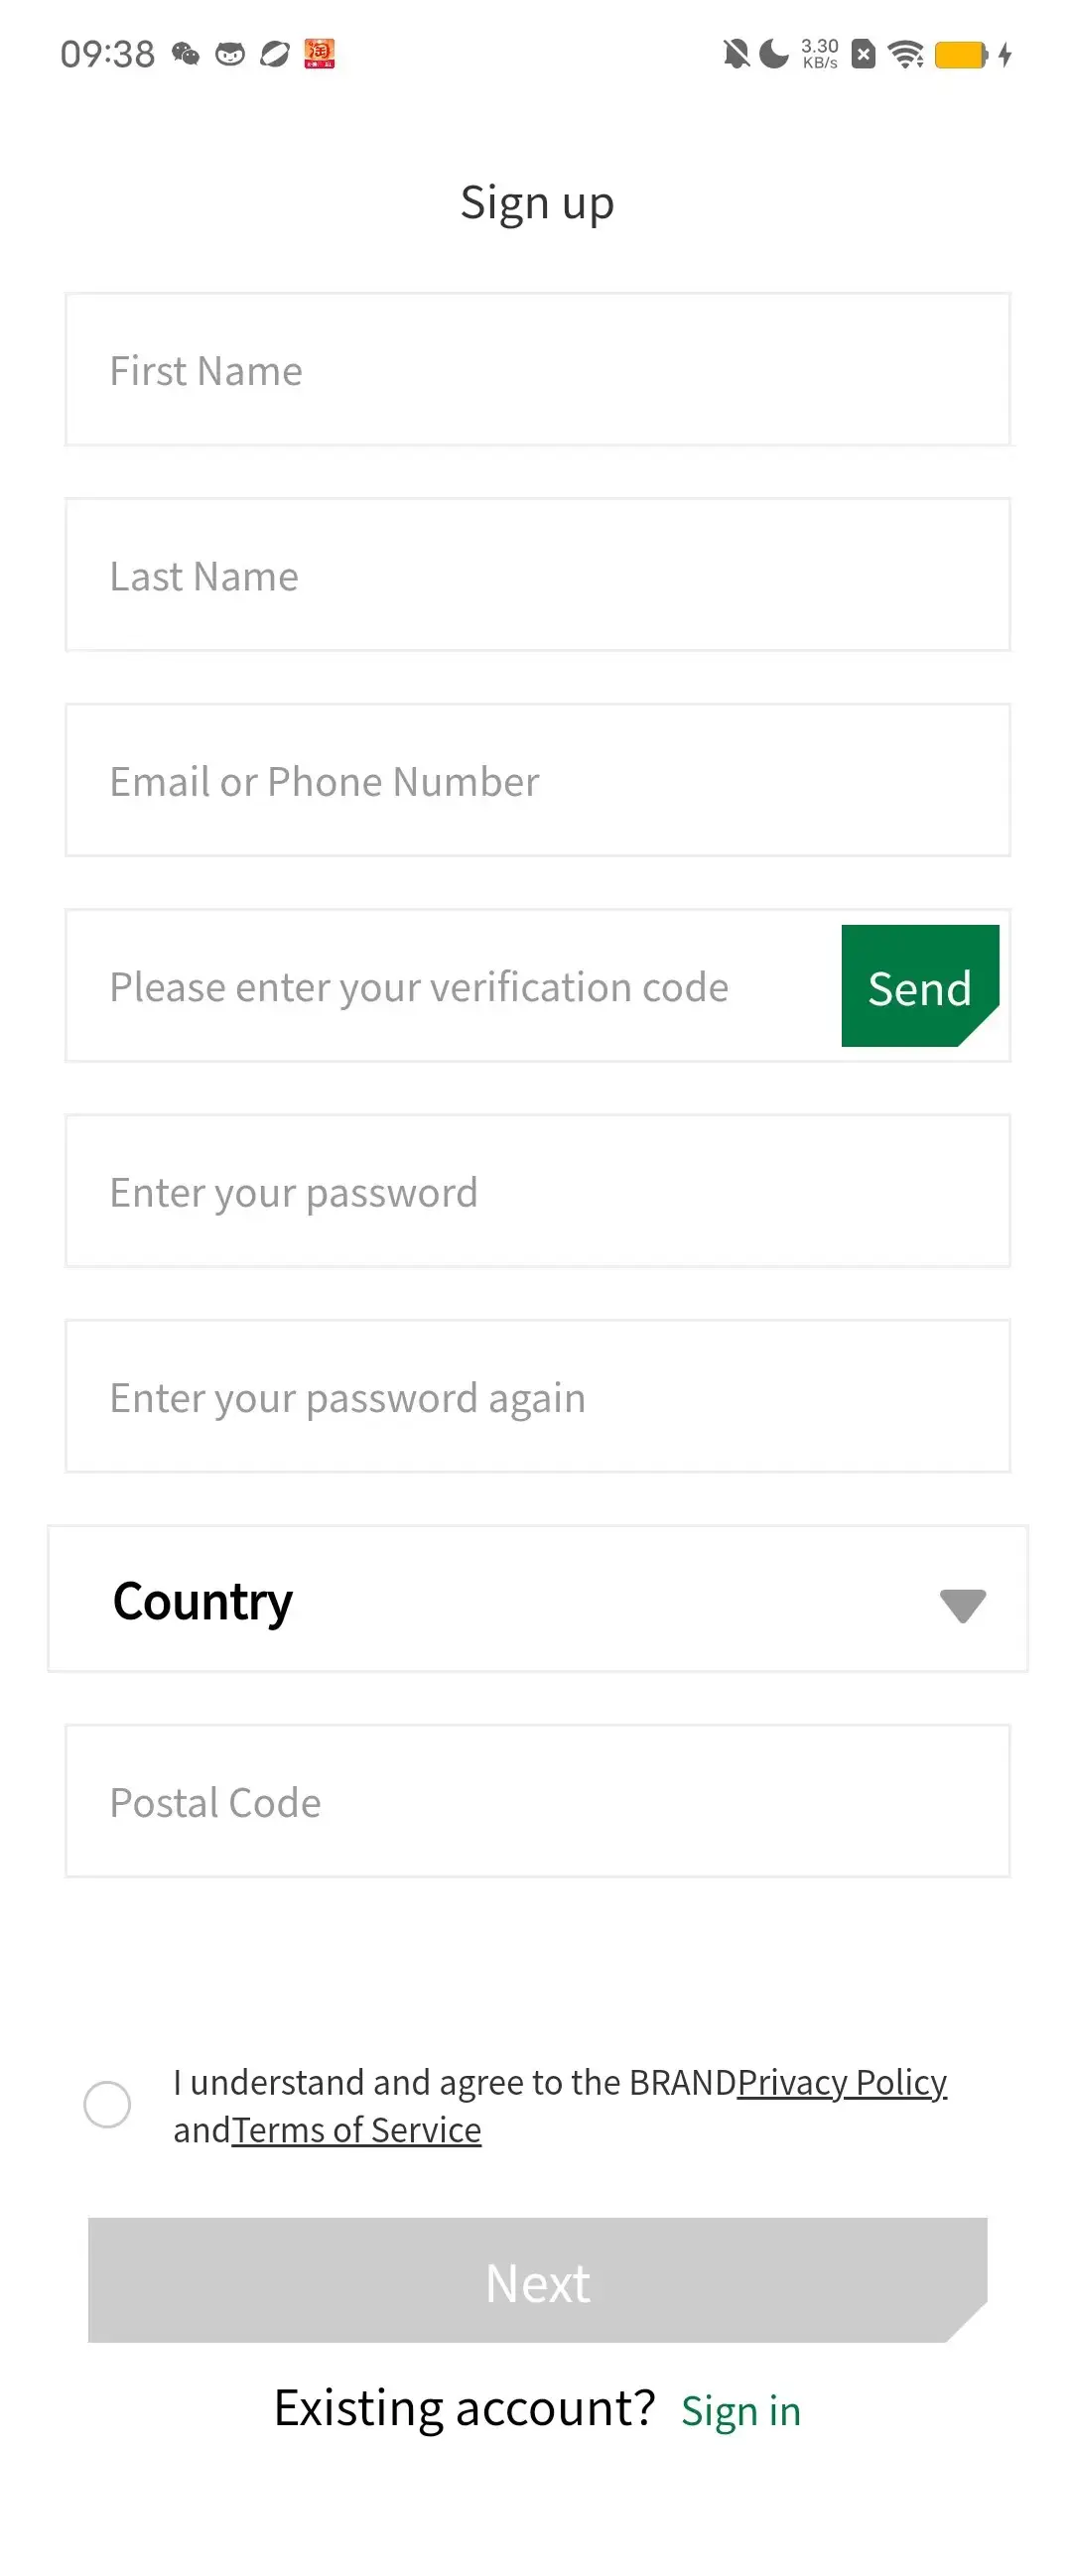Check the Privacy Policy agreement radio button

click(x=107, y=2105)
